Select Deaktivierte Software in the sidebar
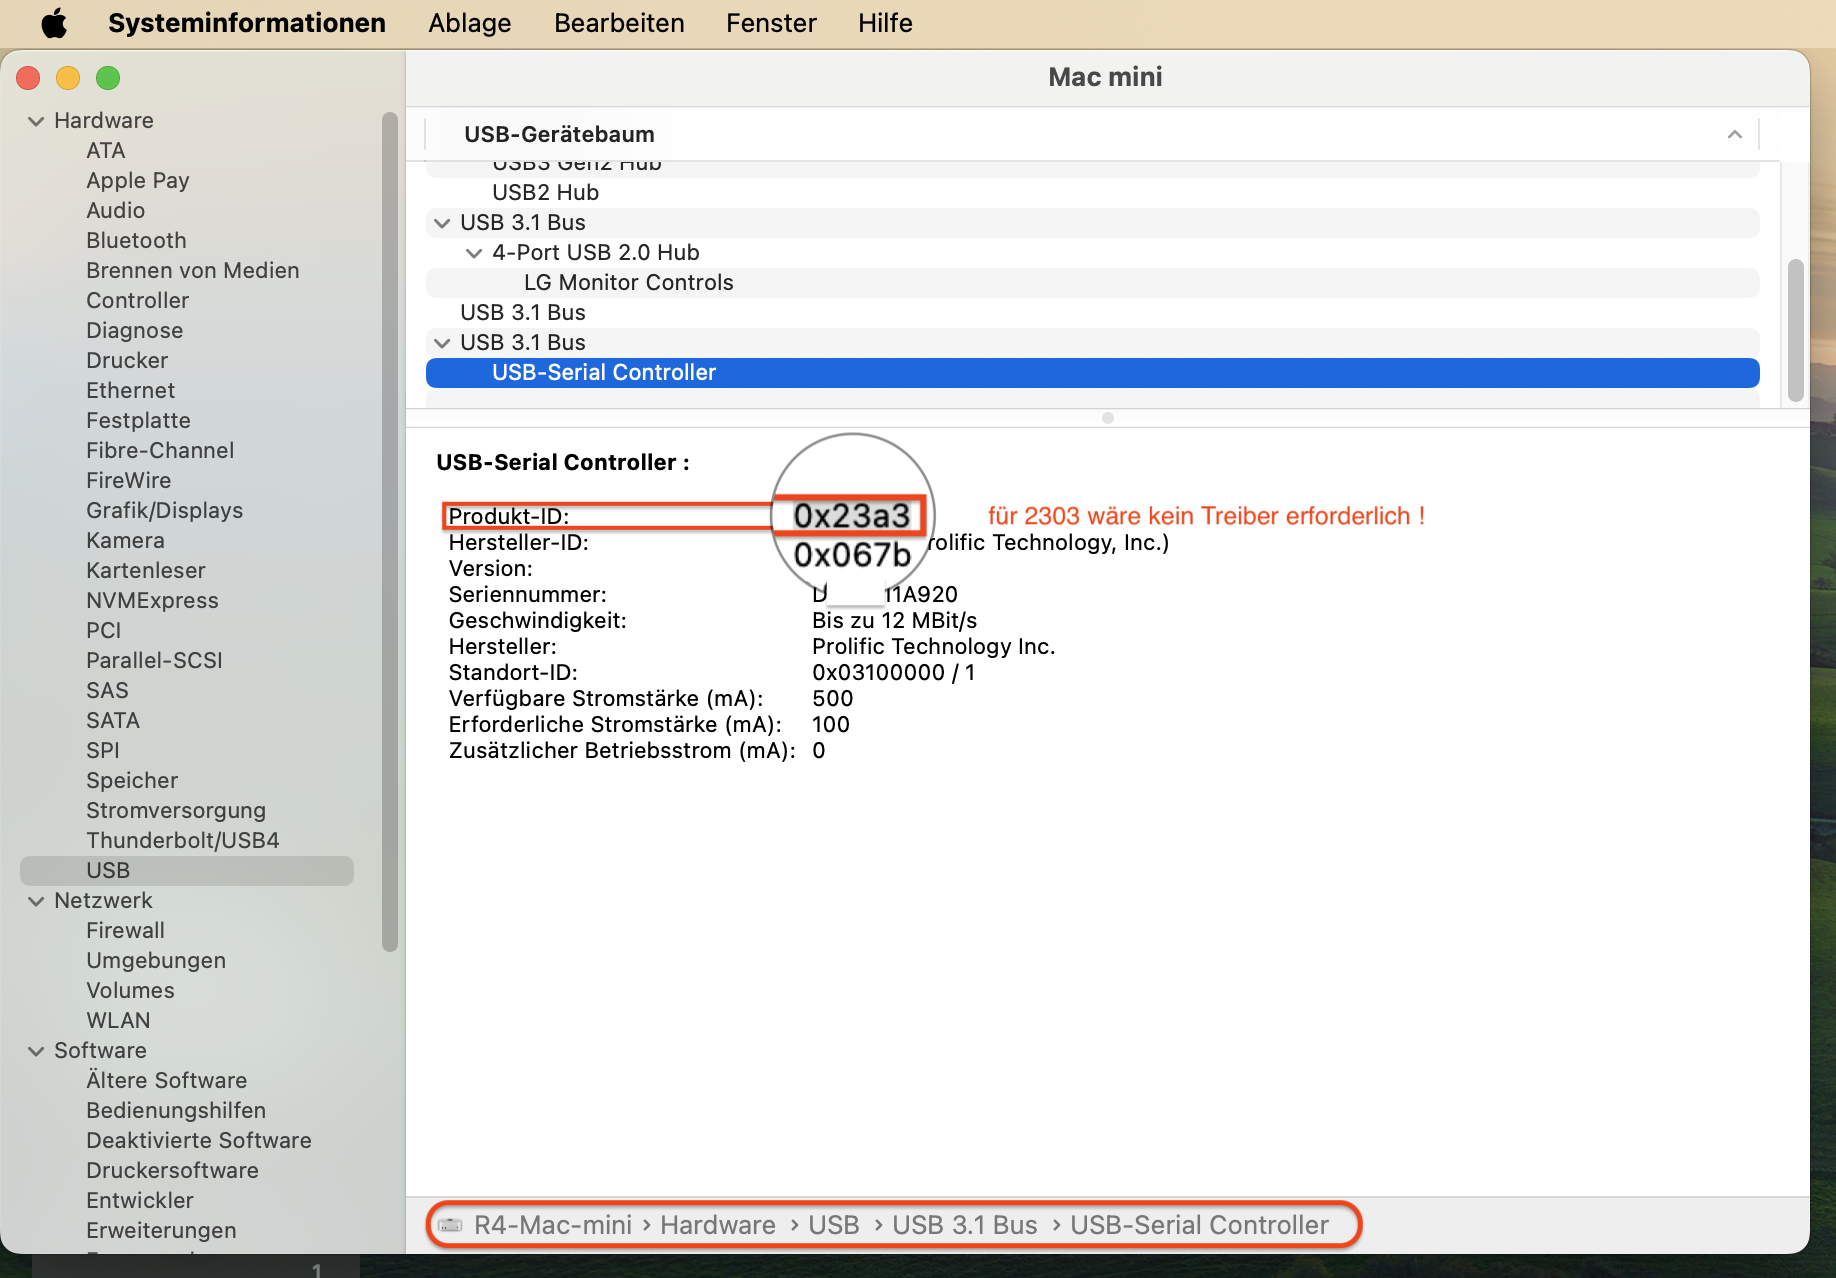This screenshot has height=1278, width=1836. (x=199, y=1140)
